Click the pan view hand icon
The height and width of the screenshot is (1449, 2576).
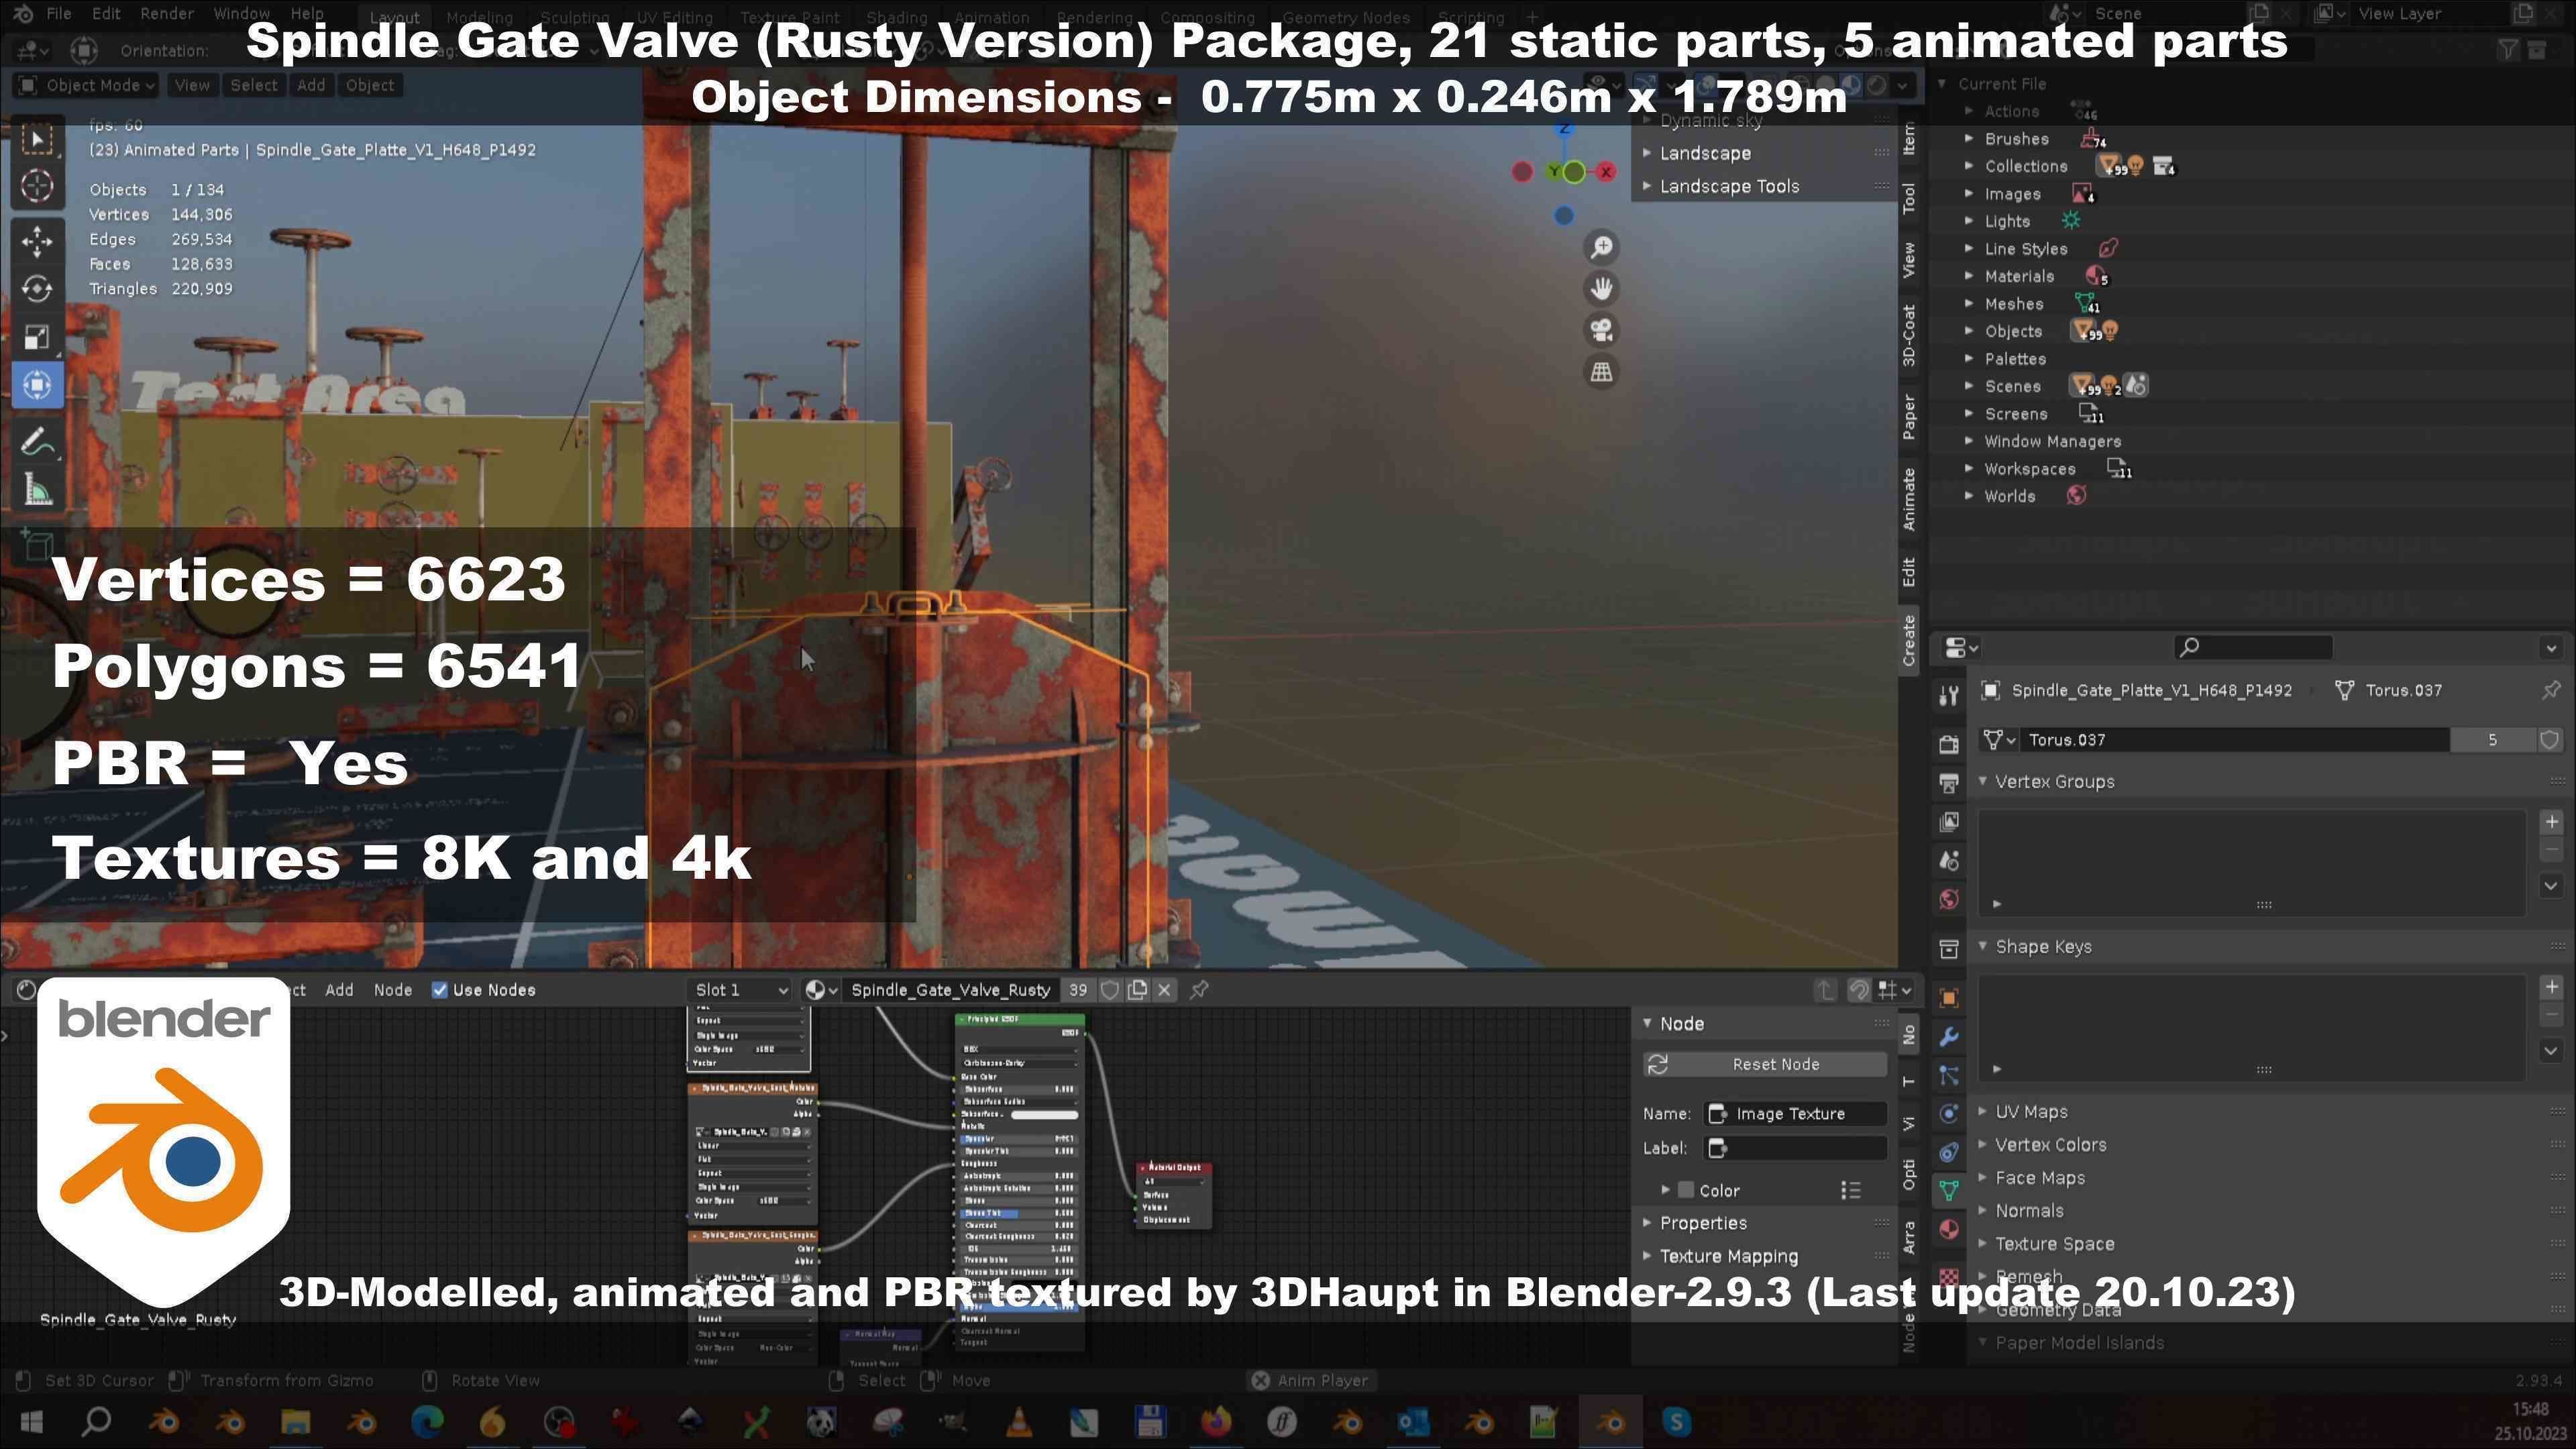(1601, 289)
